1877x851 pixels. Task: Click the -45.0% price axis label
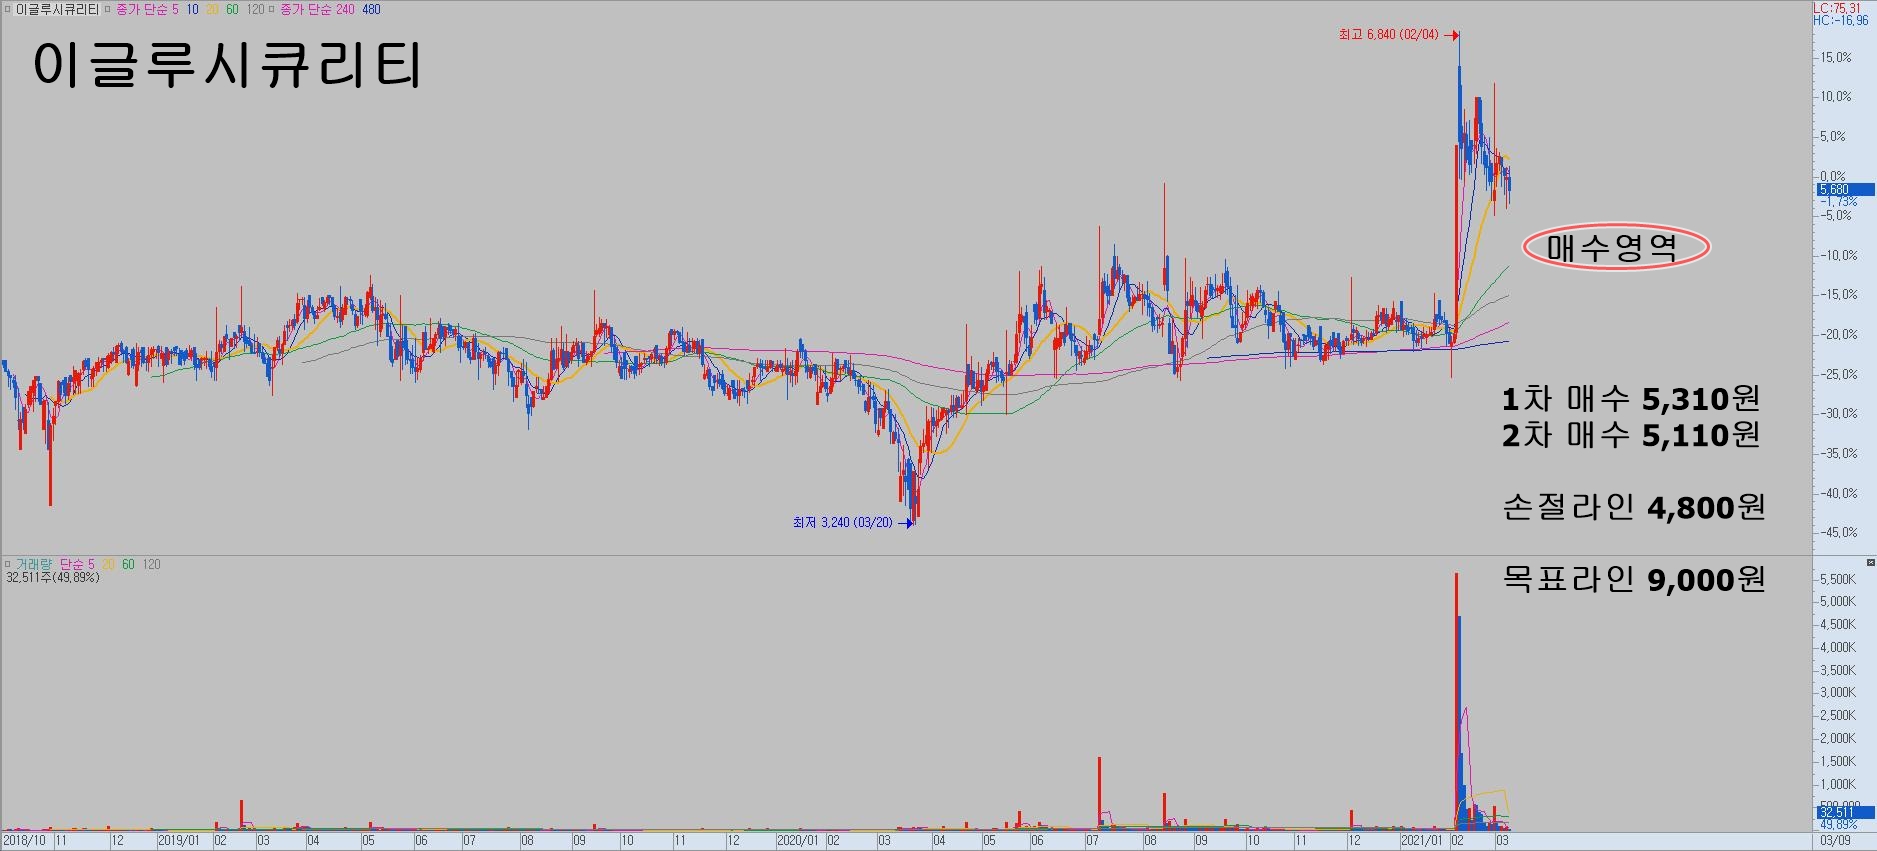[1838, 532]
